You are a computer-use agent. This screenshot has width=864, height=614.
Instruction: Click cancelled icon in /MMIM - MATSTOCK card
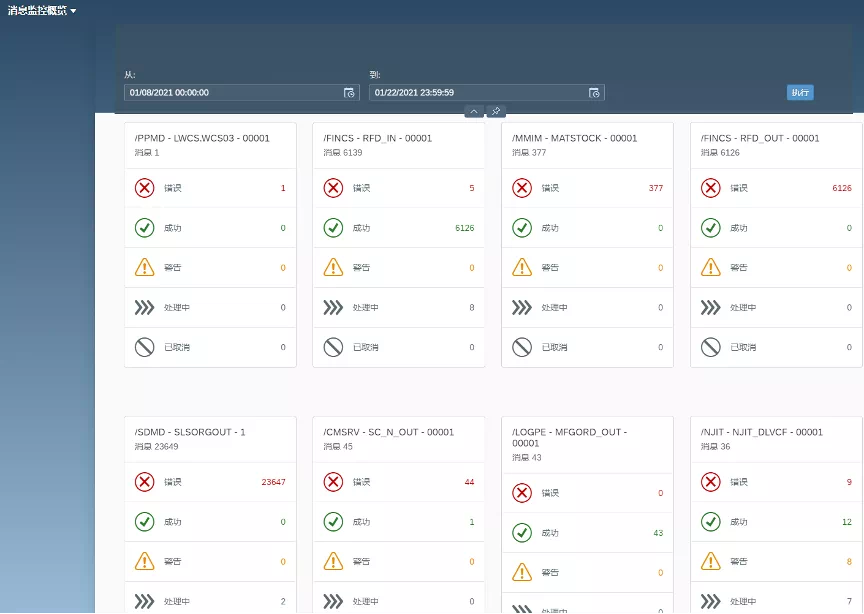(522, 347)
